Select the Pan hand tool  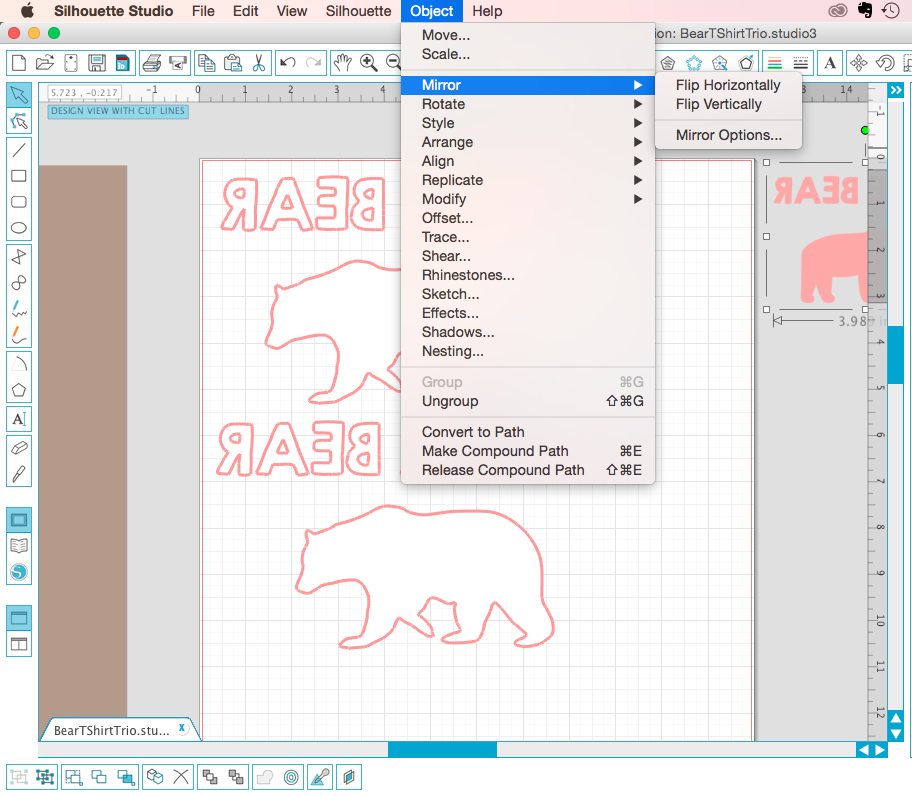pyautogui.click(x=343, y=63)
